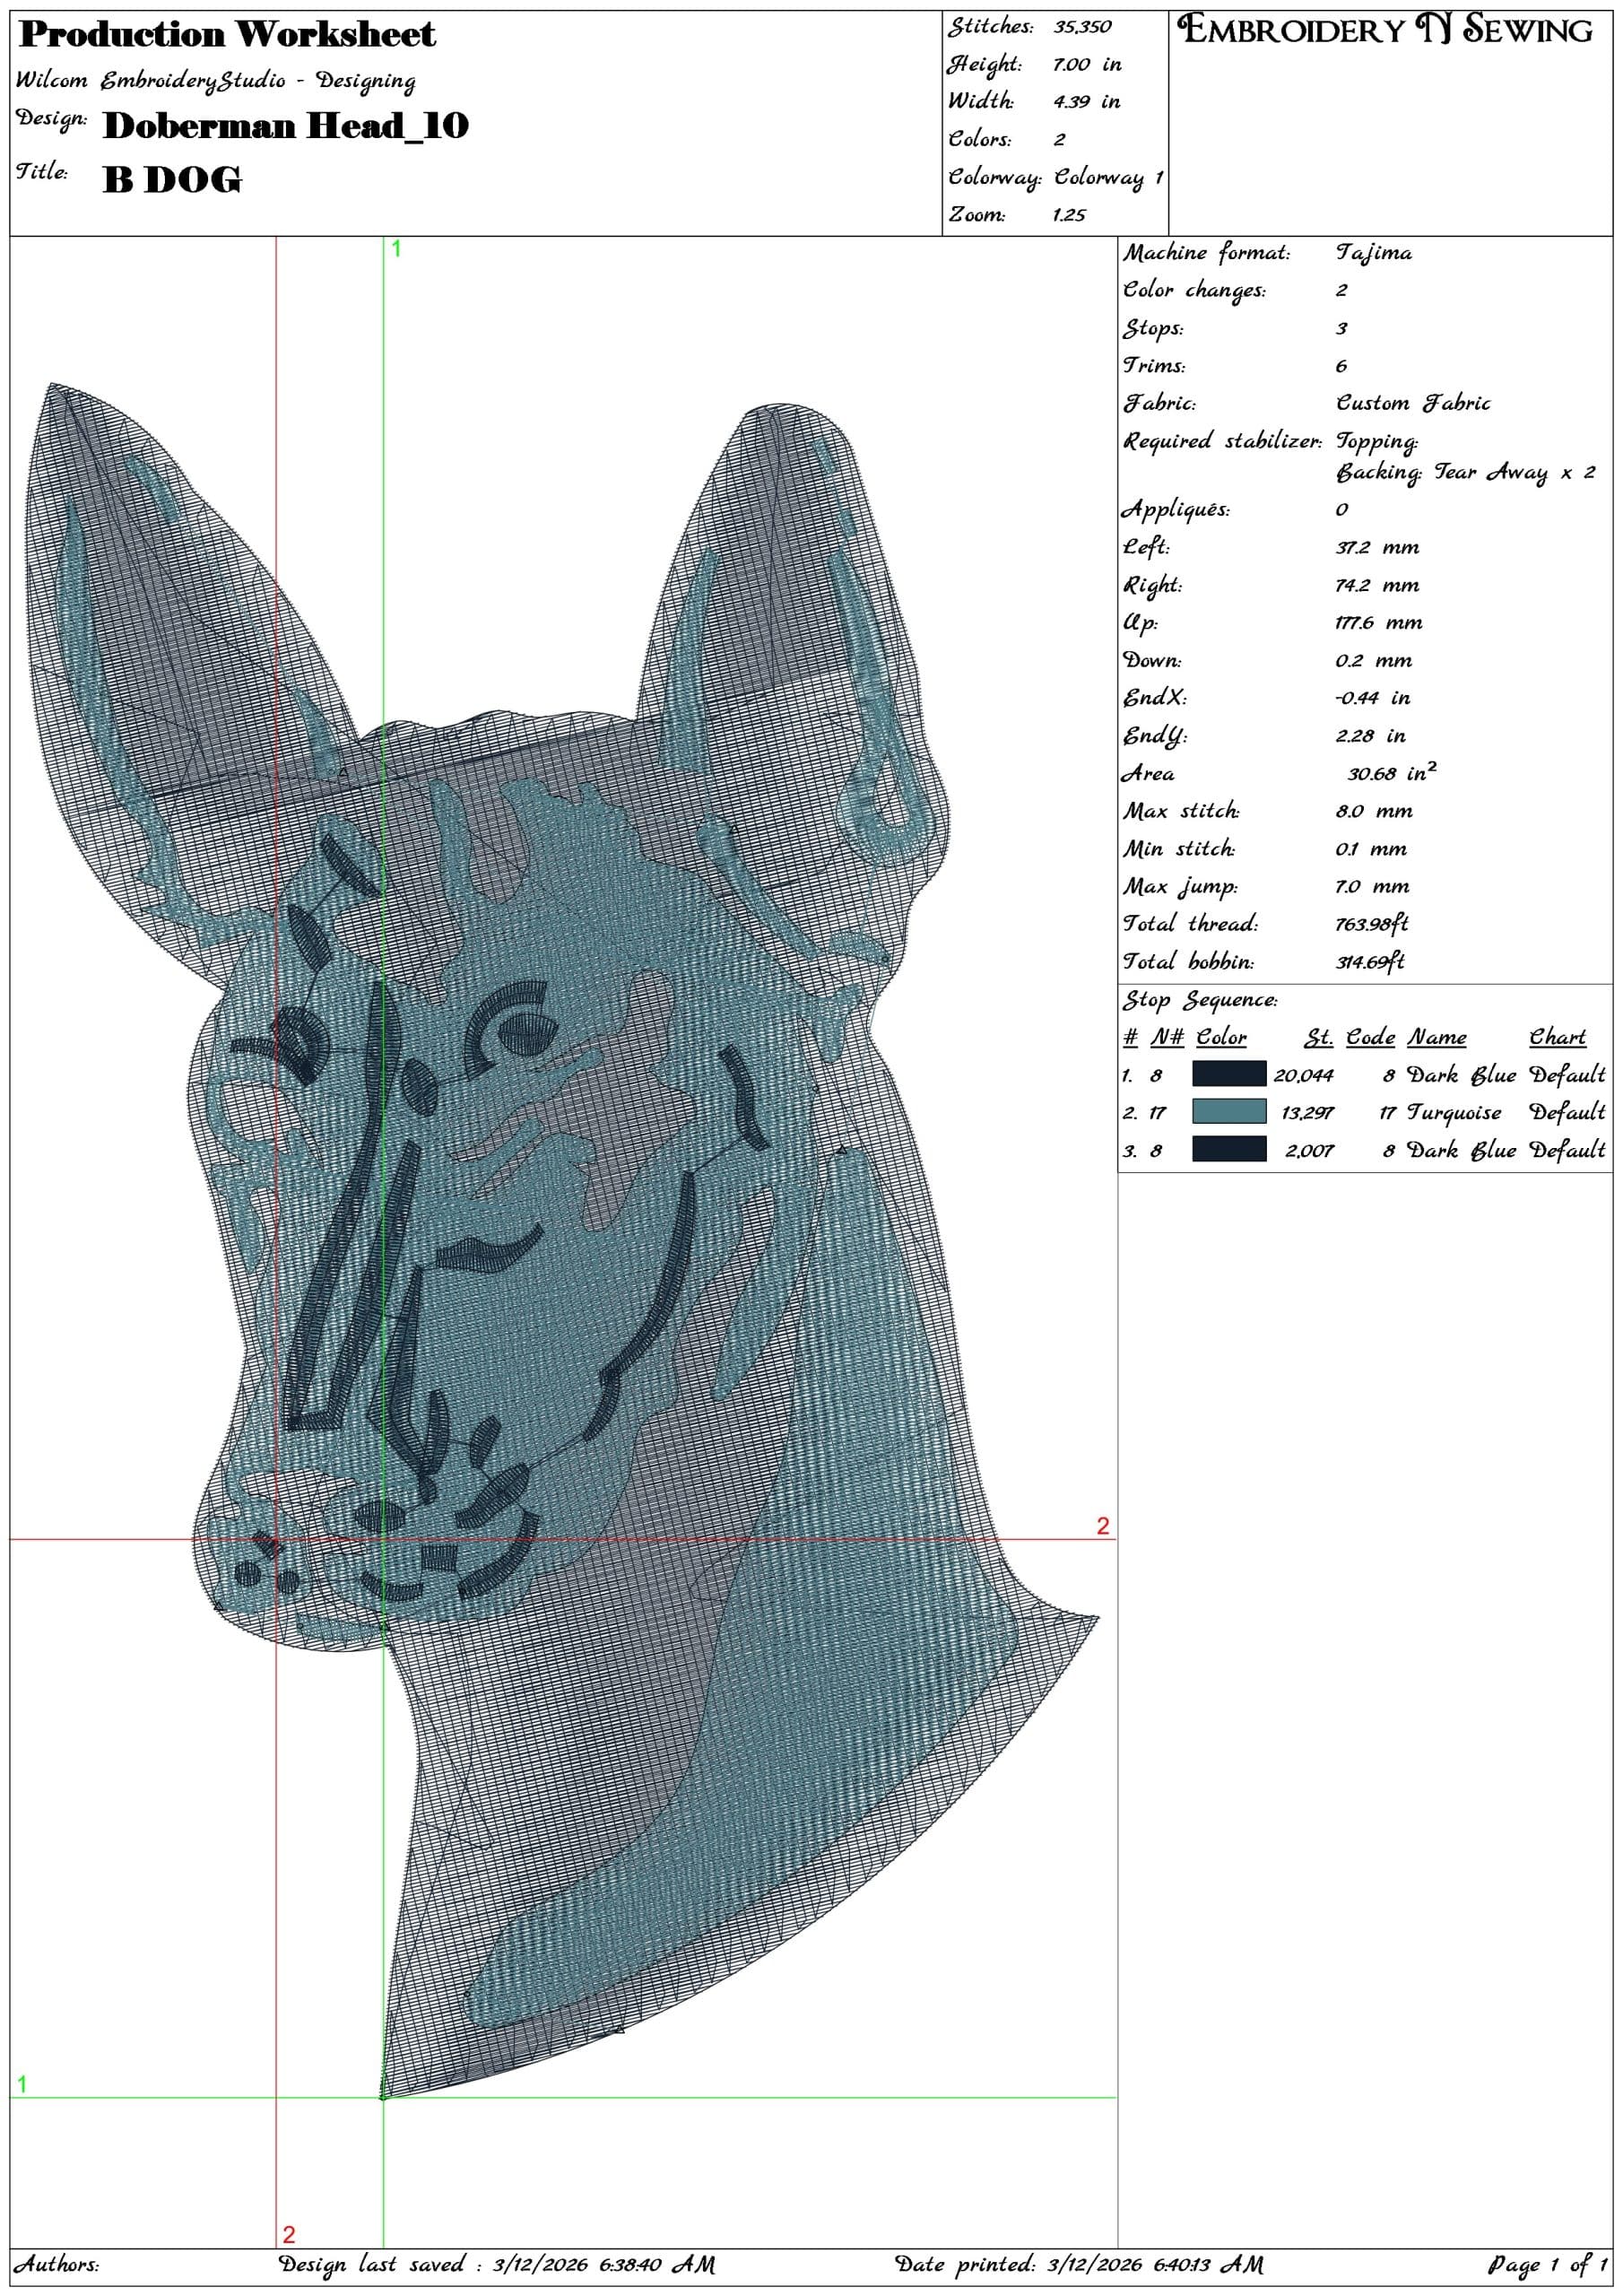The width and height of the screenshot is (1623, 2296).
Task: Click the EndY value '2.28 in'
Action: (1370, 736)
